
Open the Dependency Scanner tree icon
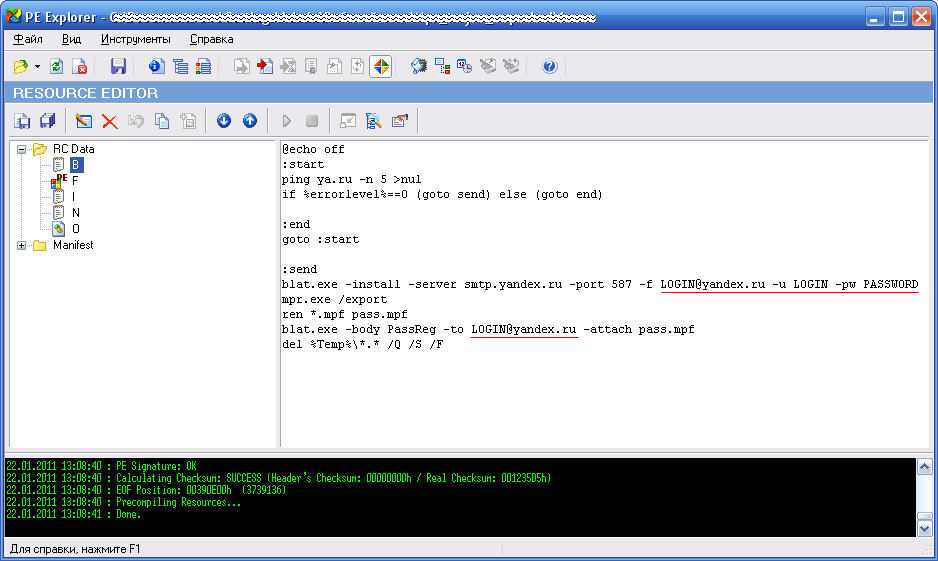[442, 66]
